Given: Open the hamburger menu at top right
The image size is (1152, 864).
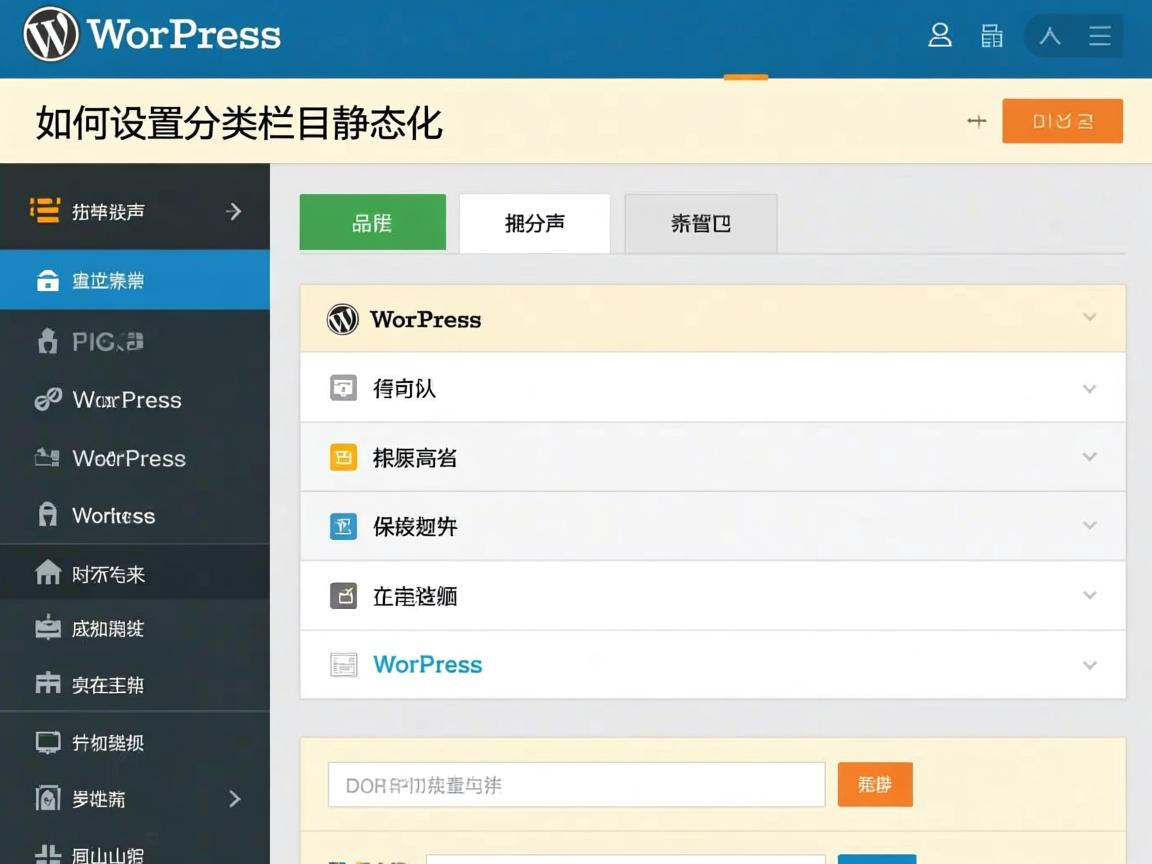Looking at the screenshot, I should point(1100,36).
